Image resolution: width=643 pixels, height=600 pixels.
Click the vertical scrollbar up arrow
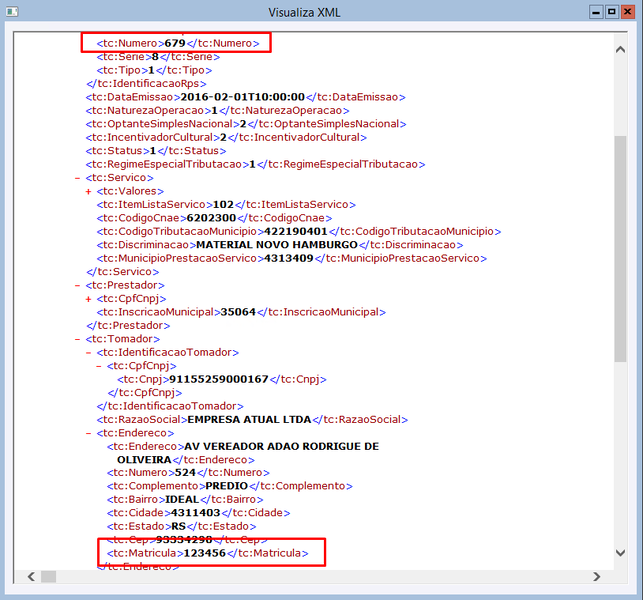pyautogui.click(x=620, y=50)
